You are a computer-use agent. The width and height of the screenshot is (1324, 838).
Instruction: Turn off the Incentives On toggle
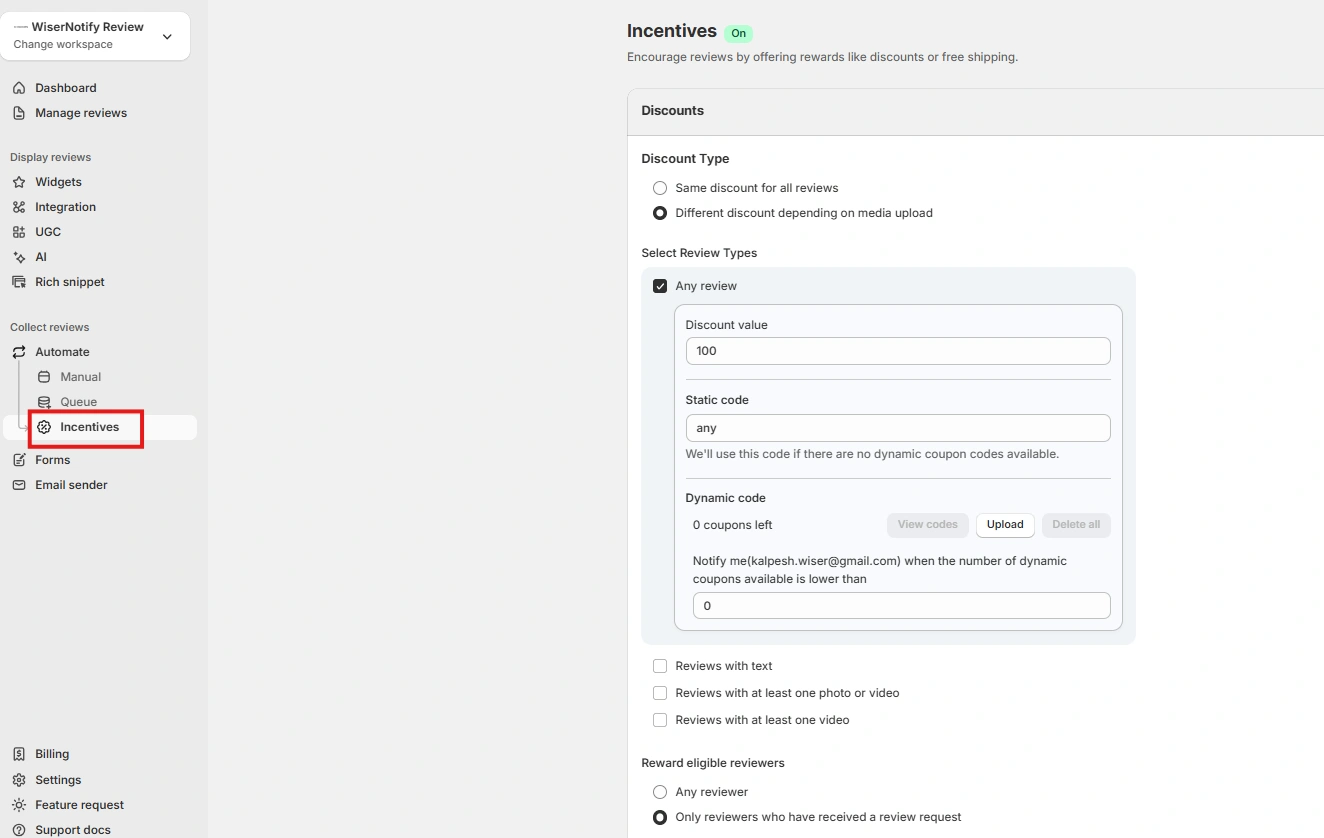point(738,33)
